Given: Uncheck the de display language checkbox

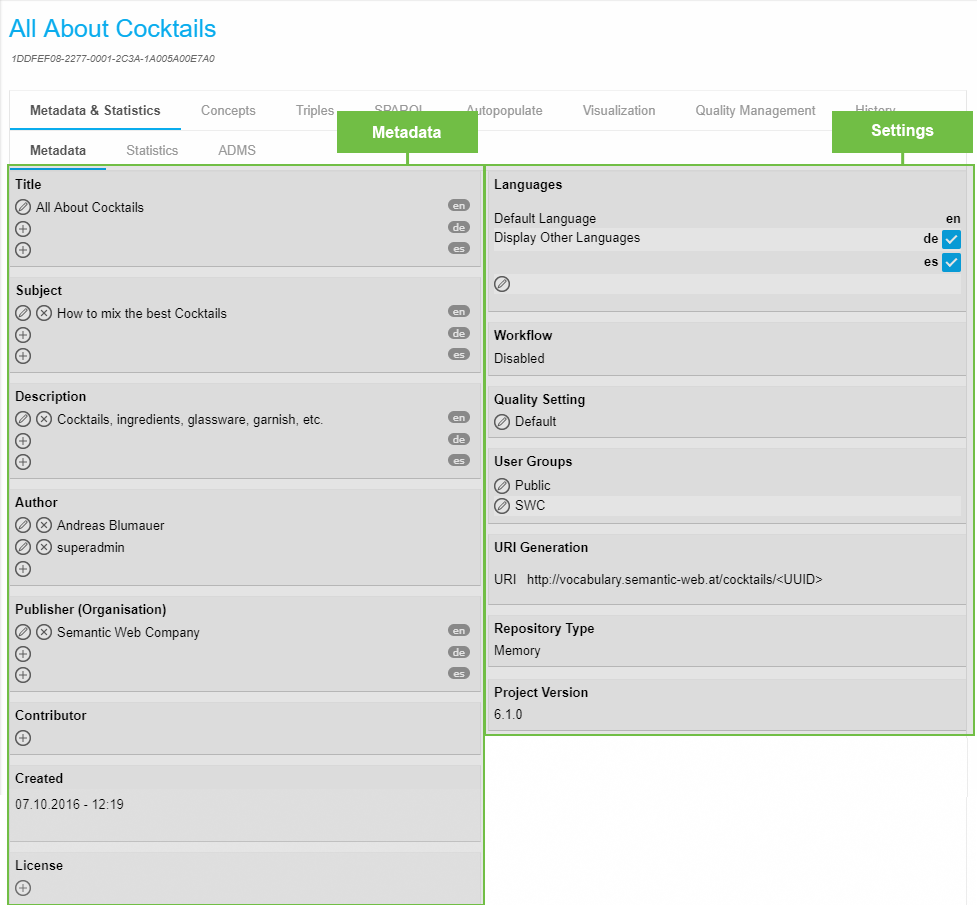Looking at the screenshot, I should (951, 239).
